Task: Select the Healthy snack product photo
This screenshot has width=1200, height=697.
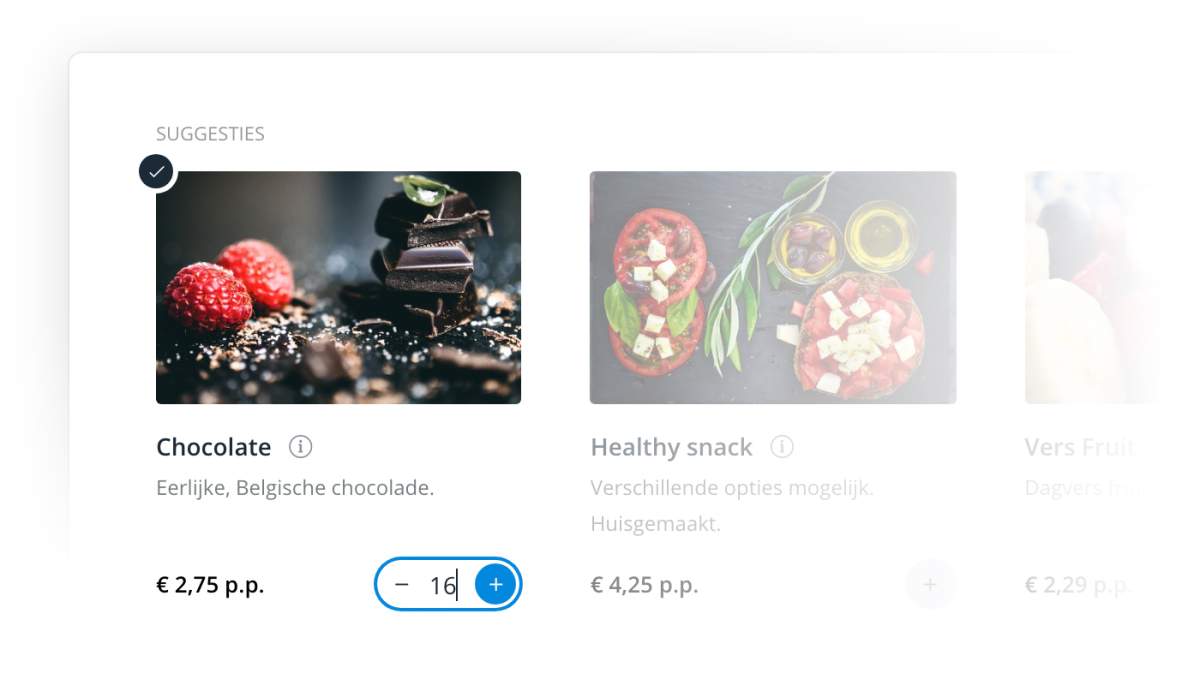Action: click(x=773, y=288)
